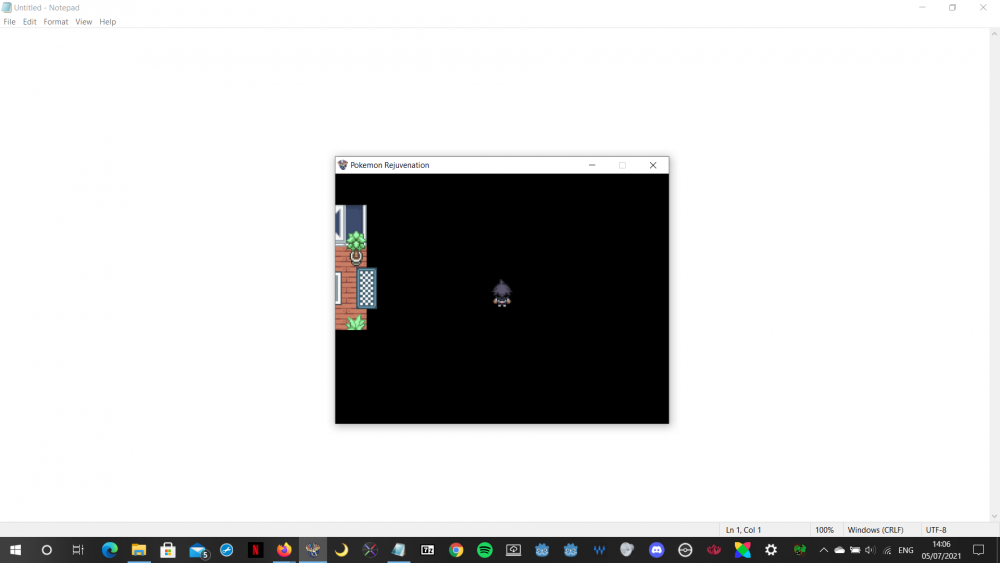Open Notepad's Format menu
Image resolution: width=1000 pixels, height=563 pixels.
pyautogui.click(x=55, y=22)
